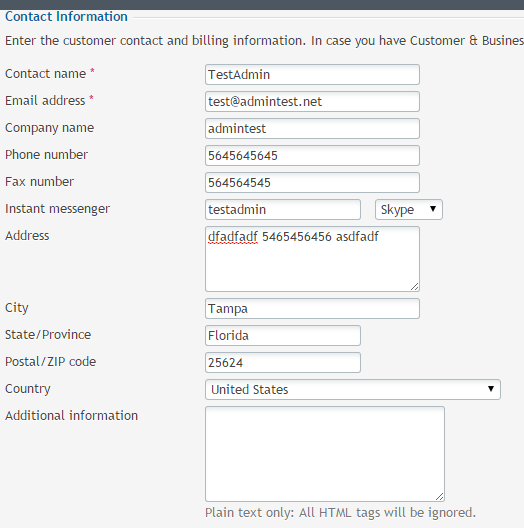
Task: Click the Country label text
Action: pyautogui.click(x=28, y=389)
